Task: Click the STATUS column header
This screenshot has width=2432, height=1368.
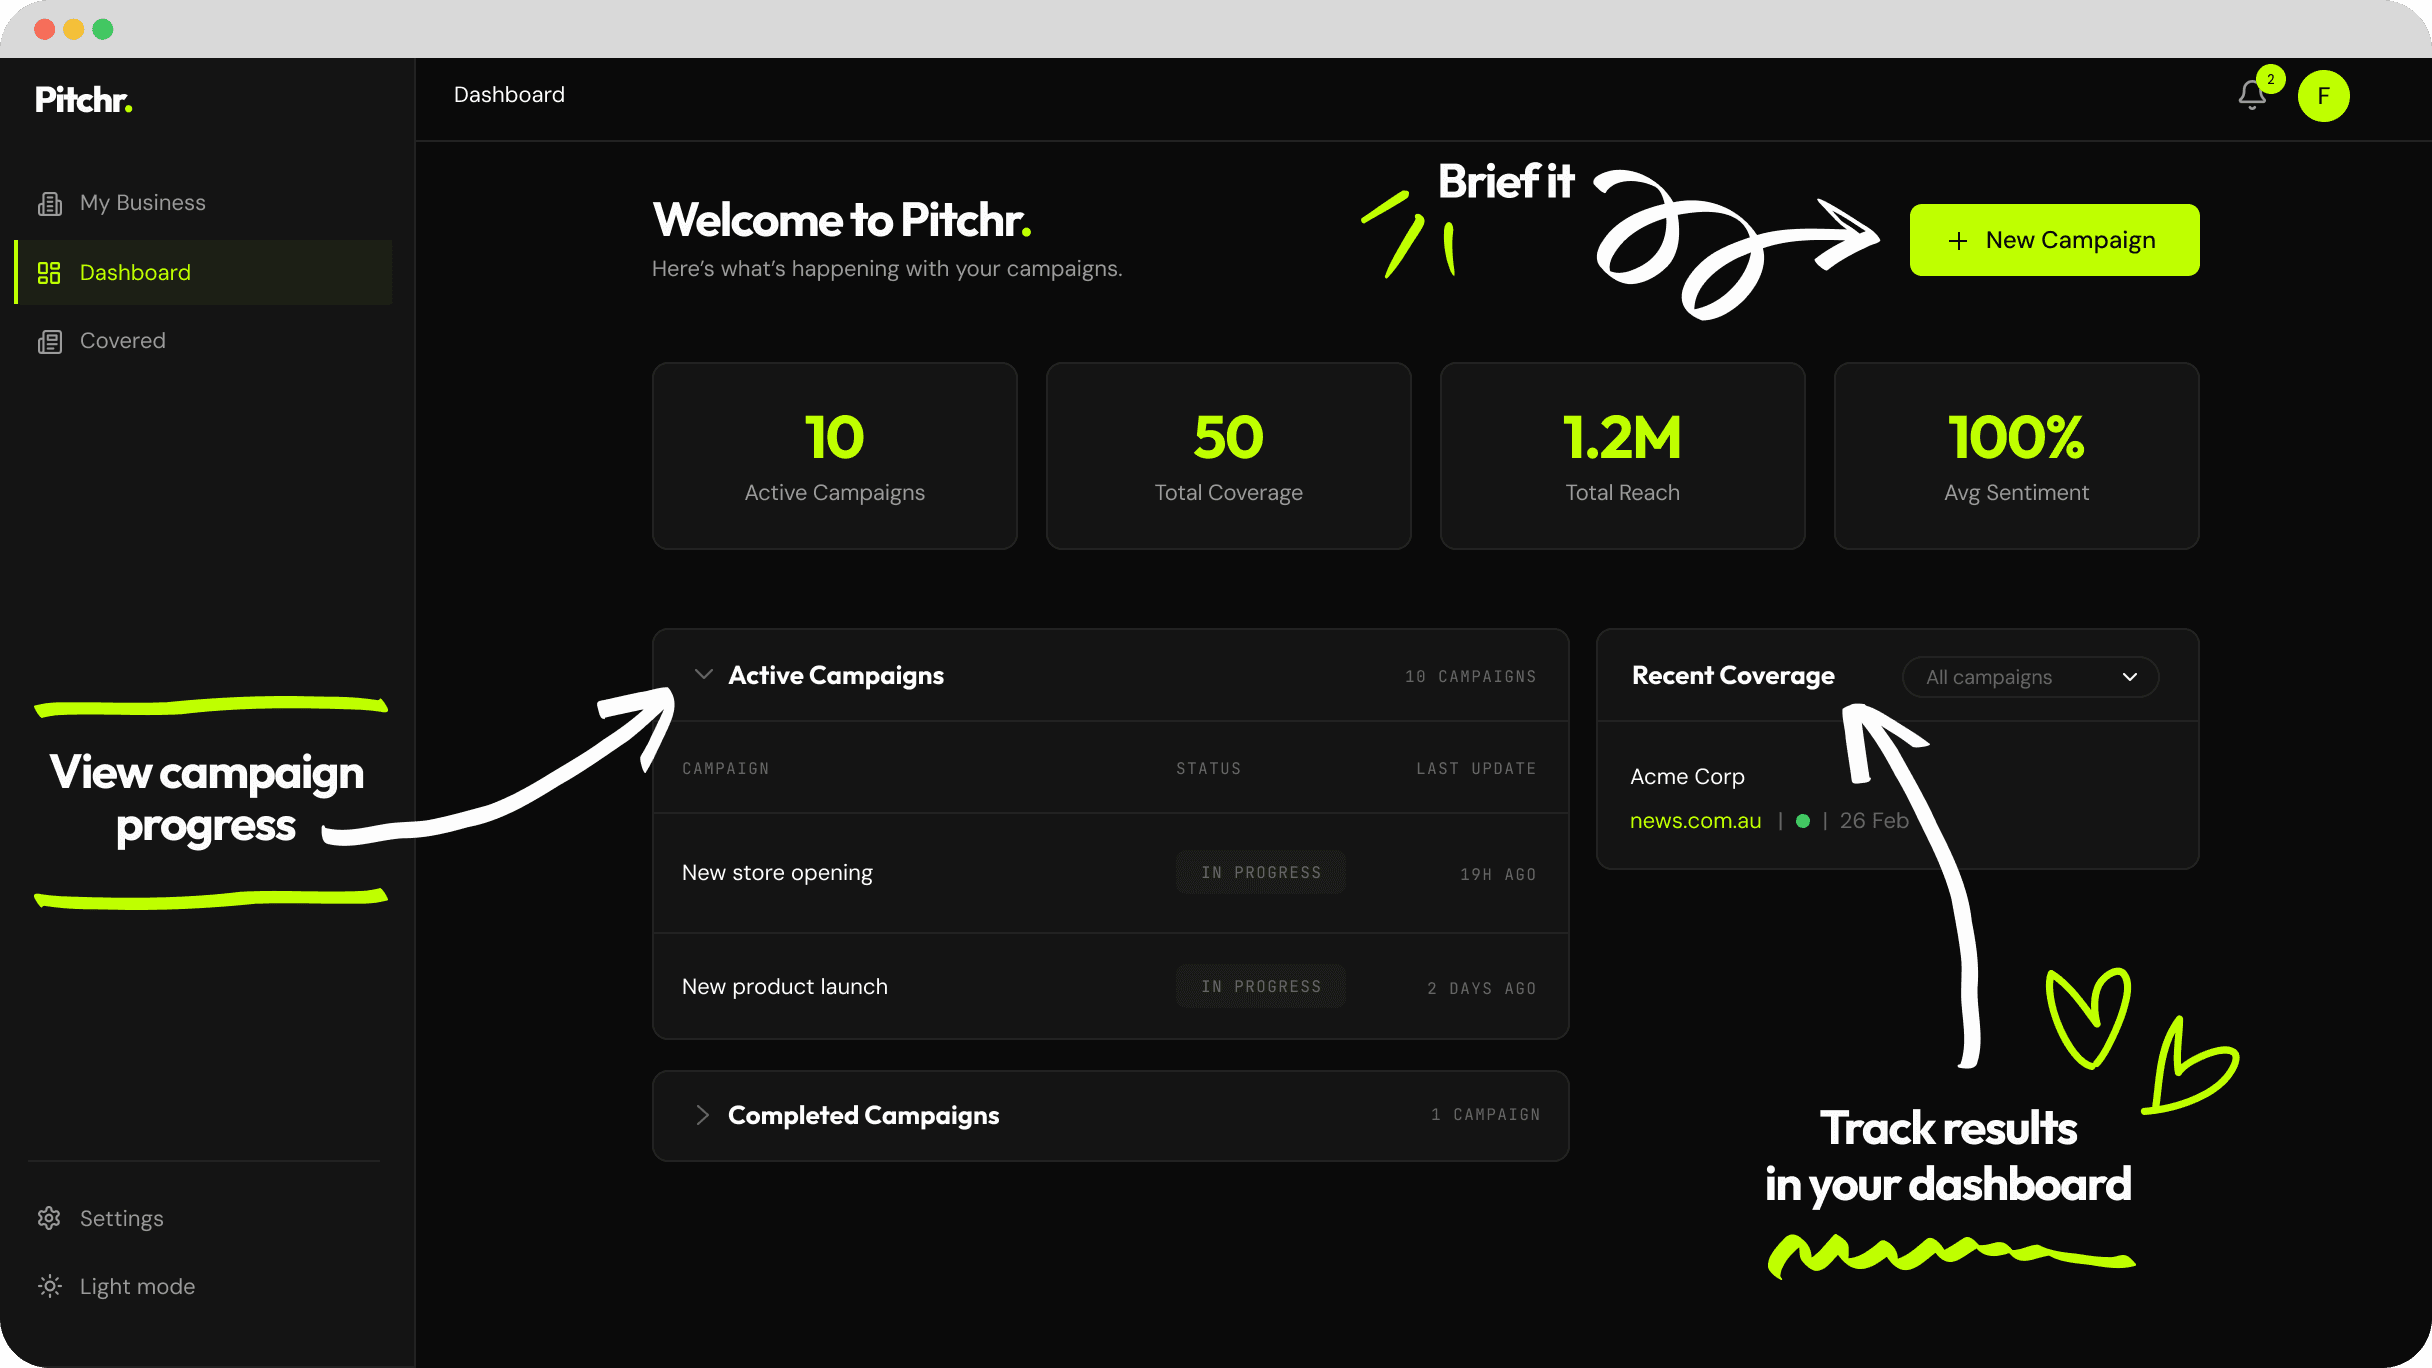Action: coord(1209,769)
